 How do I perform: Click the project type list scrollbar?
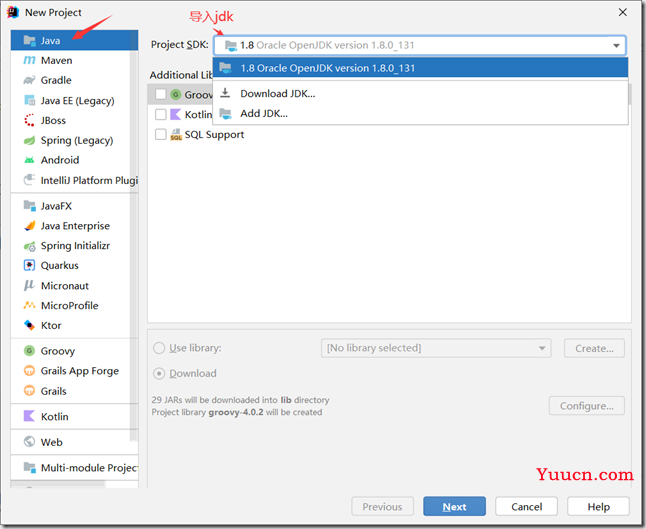click(134, 235)
